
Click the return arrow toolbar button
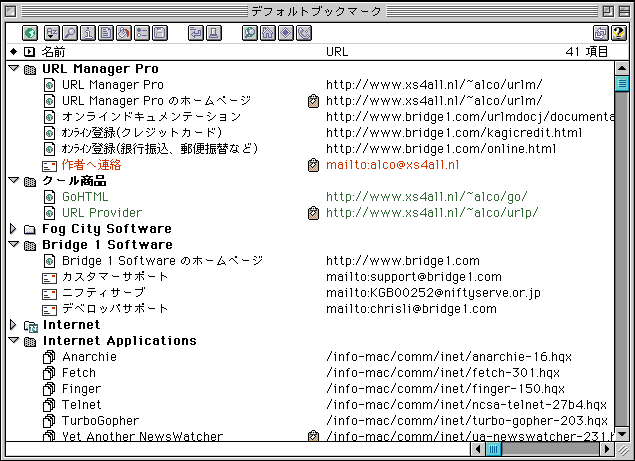(196, 33)
